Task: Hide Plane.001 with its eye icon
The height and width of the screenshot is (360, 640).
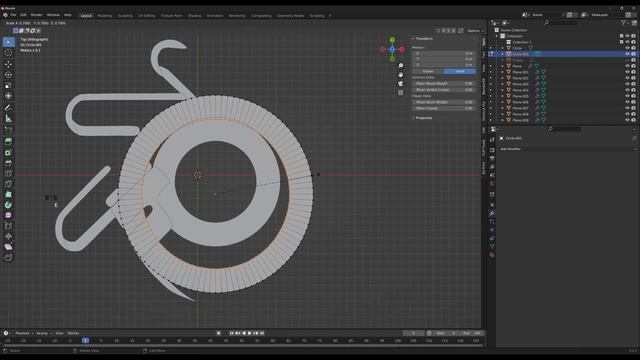Action: click(627, 72)
